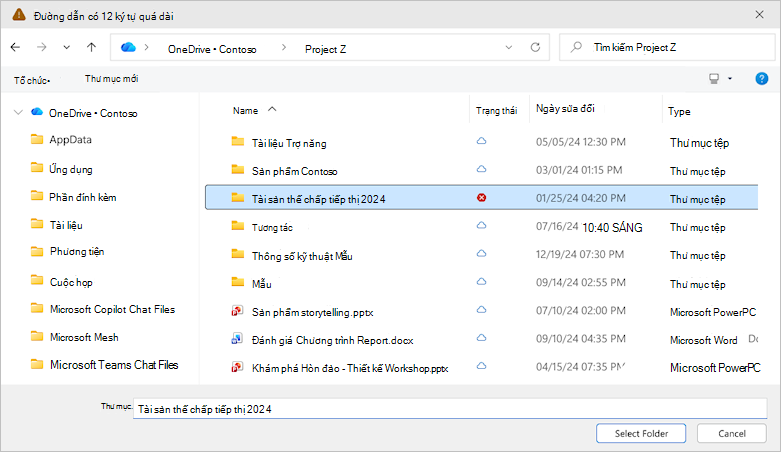Screen dimensions: 781x452
Task: Go up one folder level arrow
Action: coord(91,47)
